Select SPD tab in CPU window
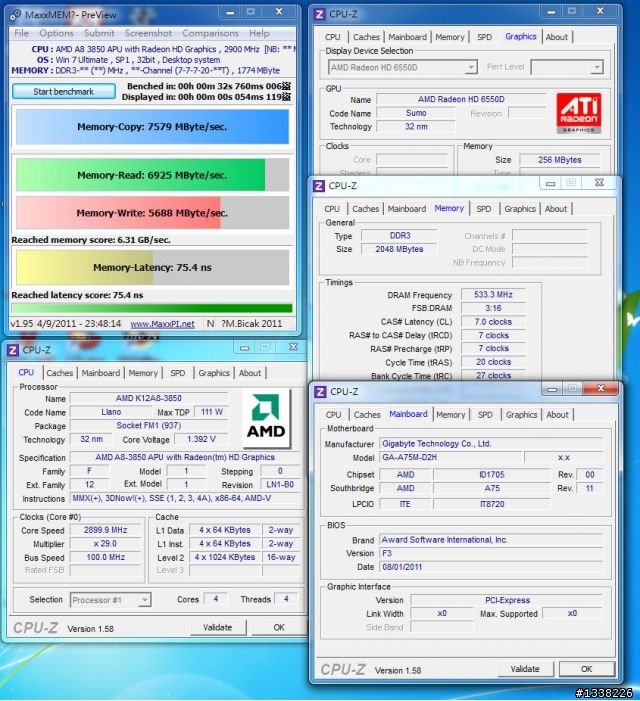 point(177,373)
